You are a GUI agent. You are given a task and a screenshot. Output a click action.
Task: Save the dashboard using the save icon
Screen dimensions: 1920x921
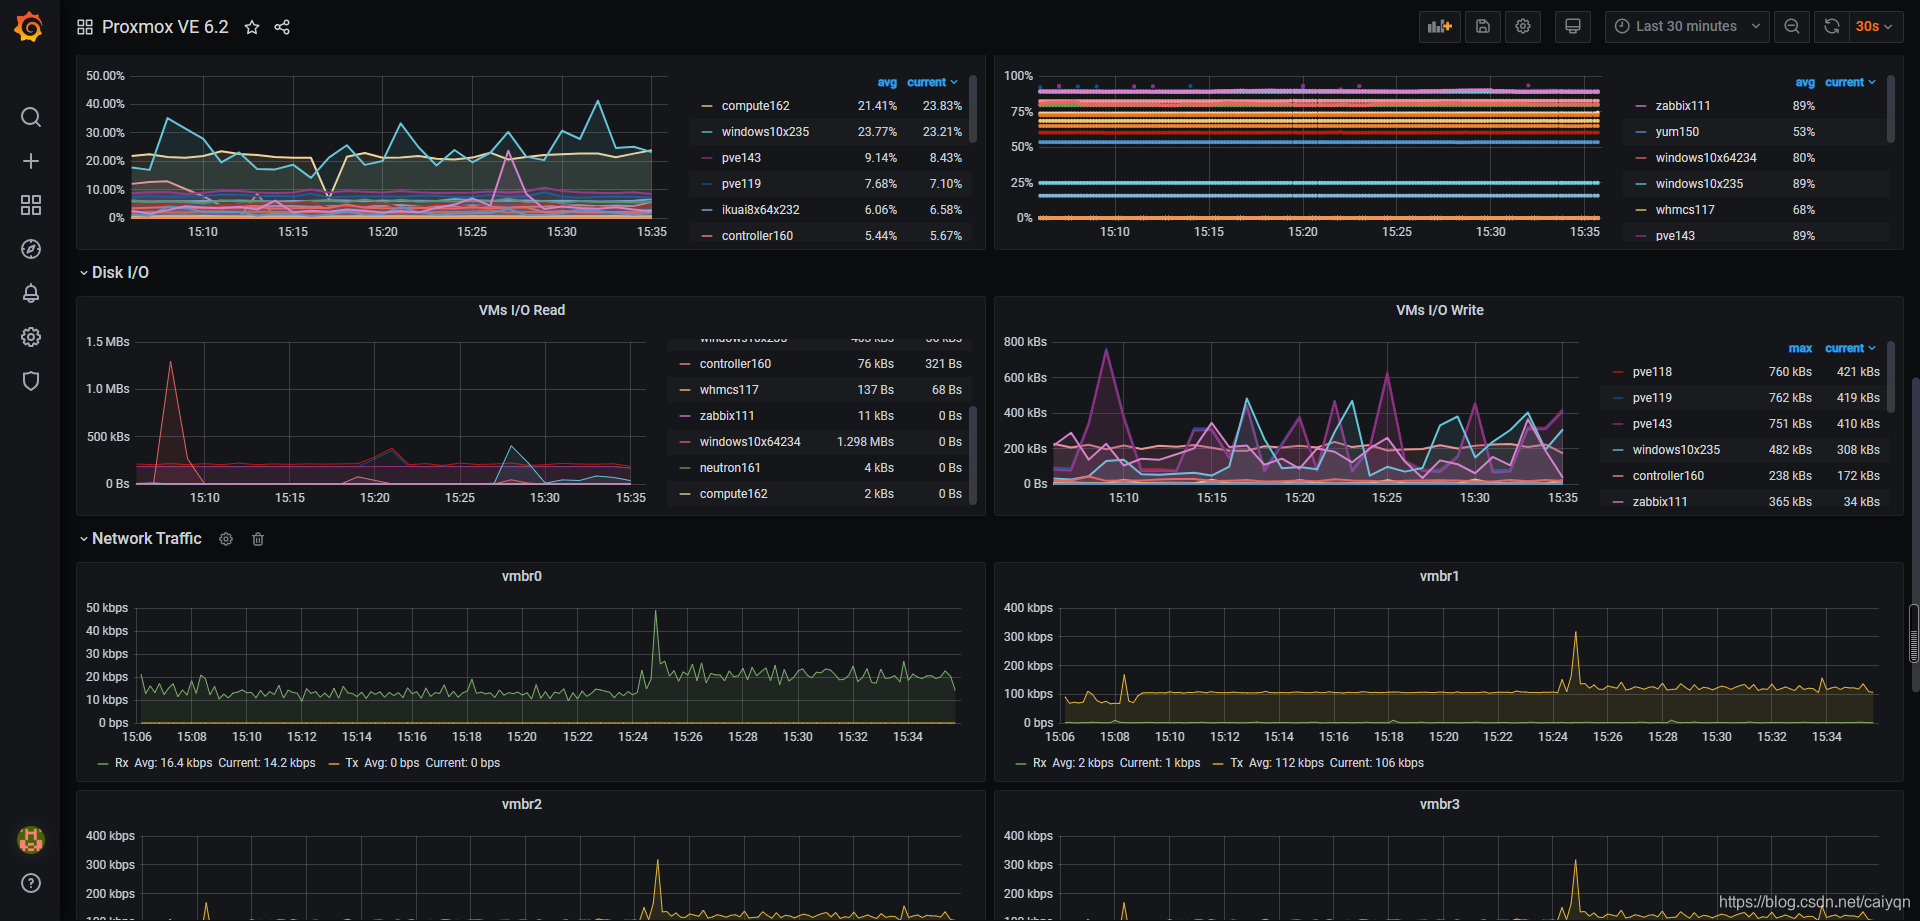(x=1482, y=26)
